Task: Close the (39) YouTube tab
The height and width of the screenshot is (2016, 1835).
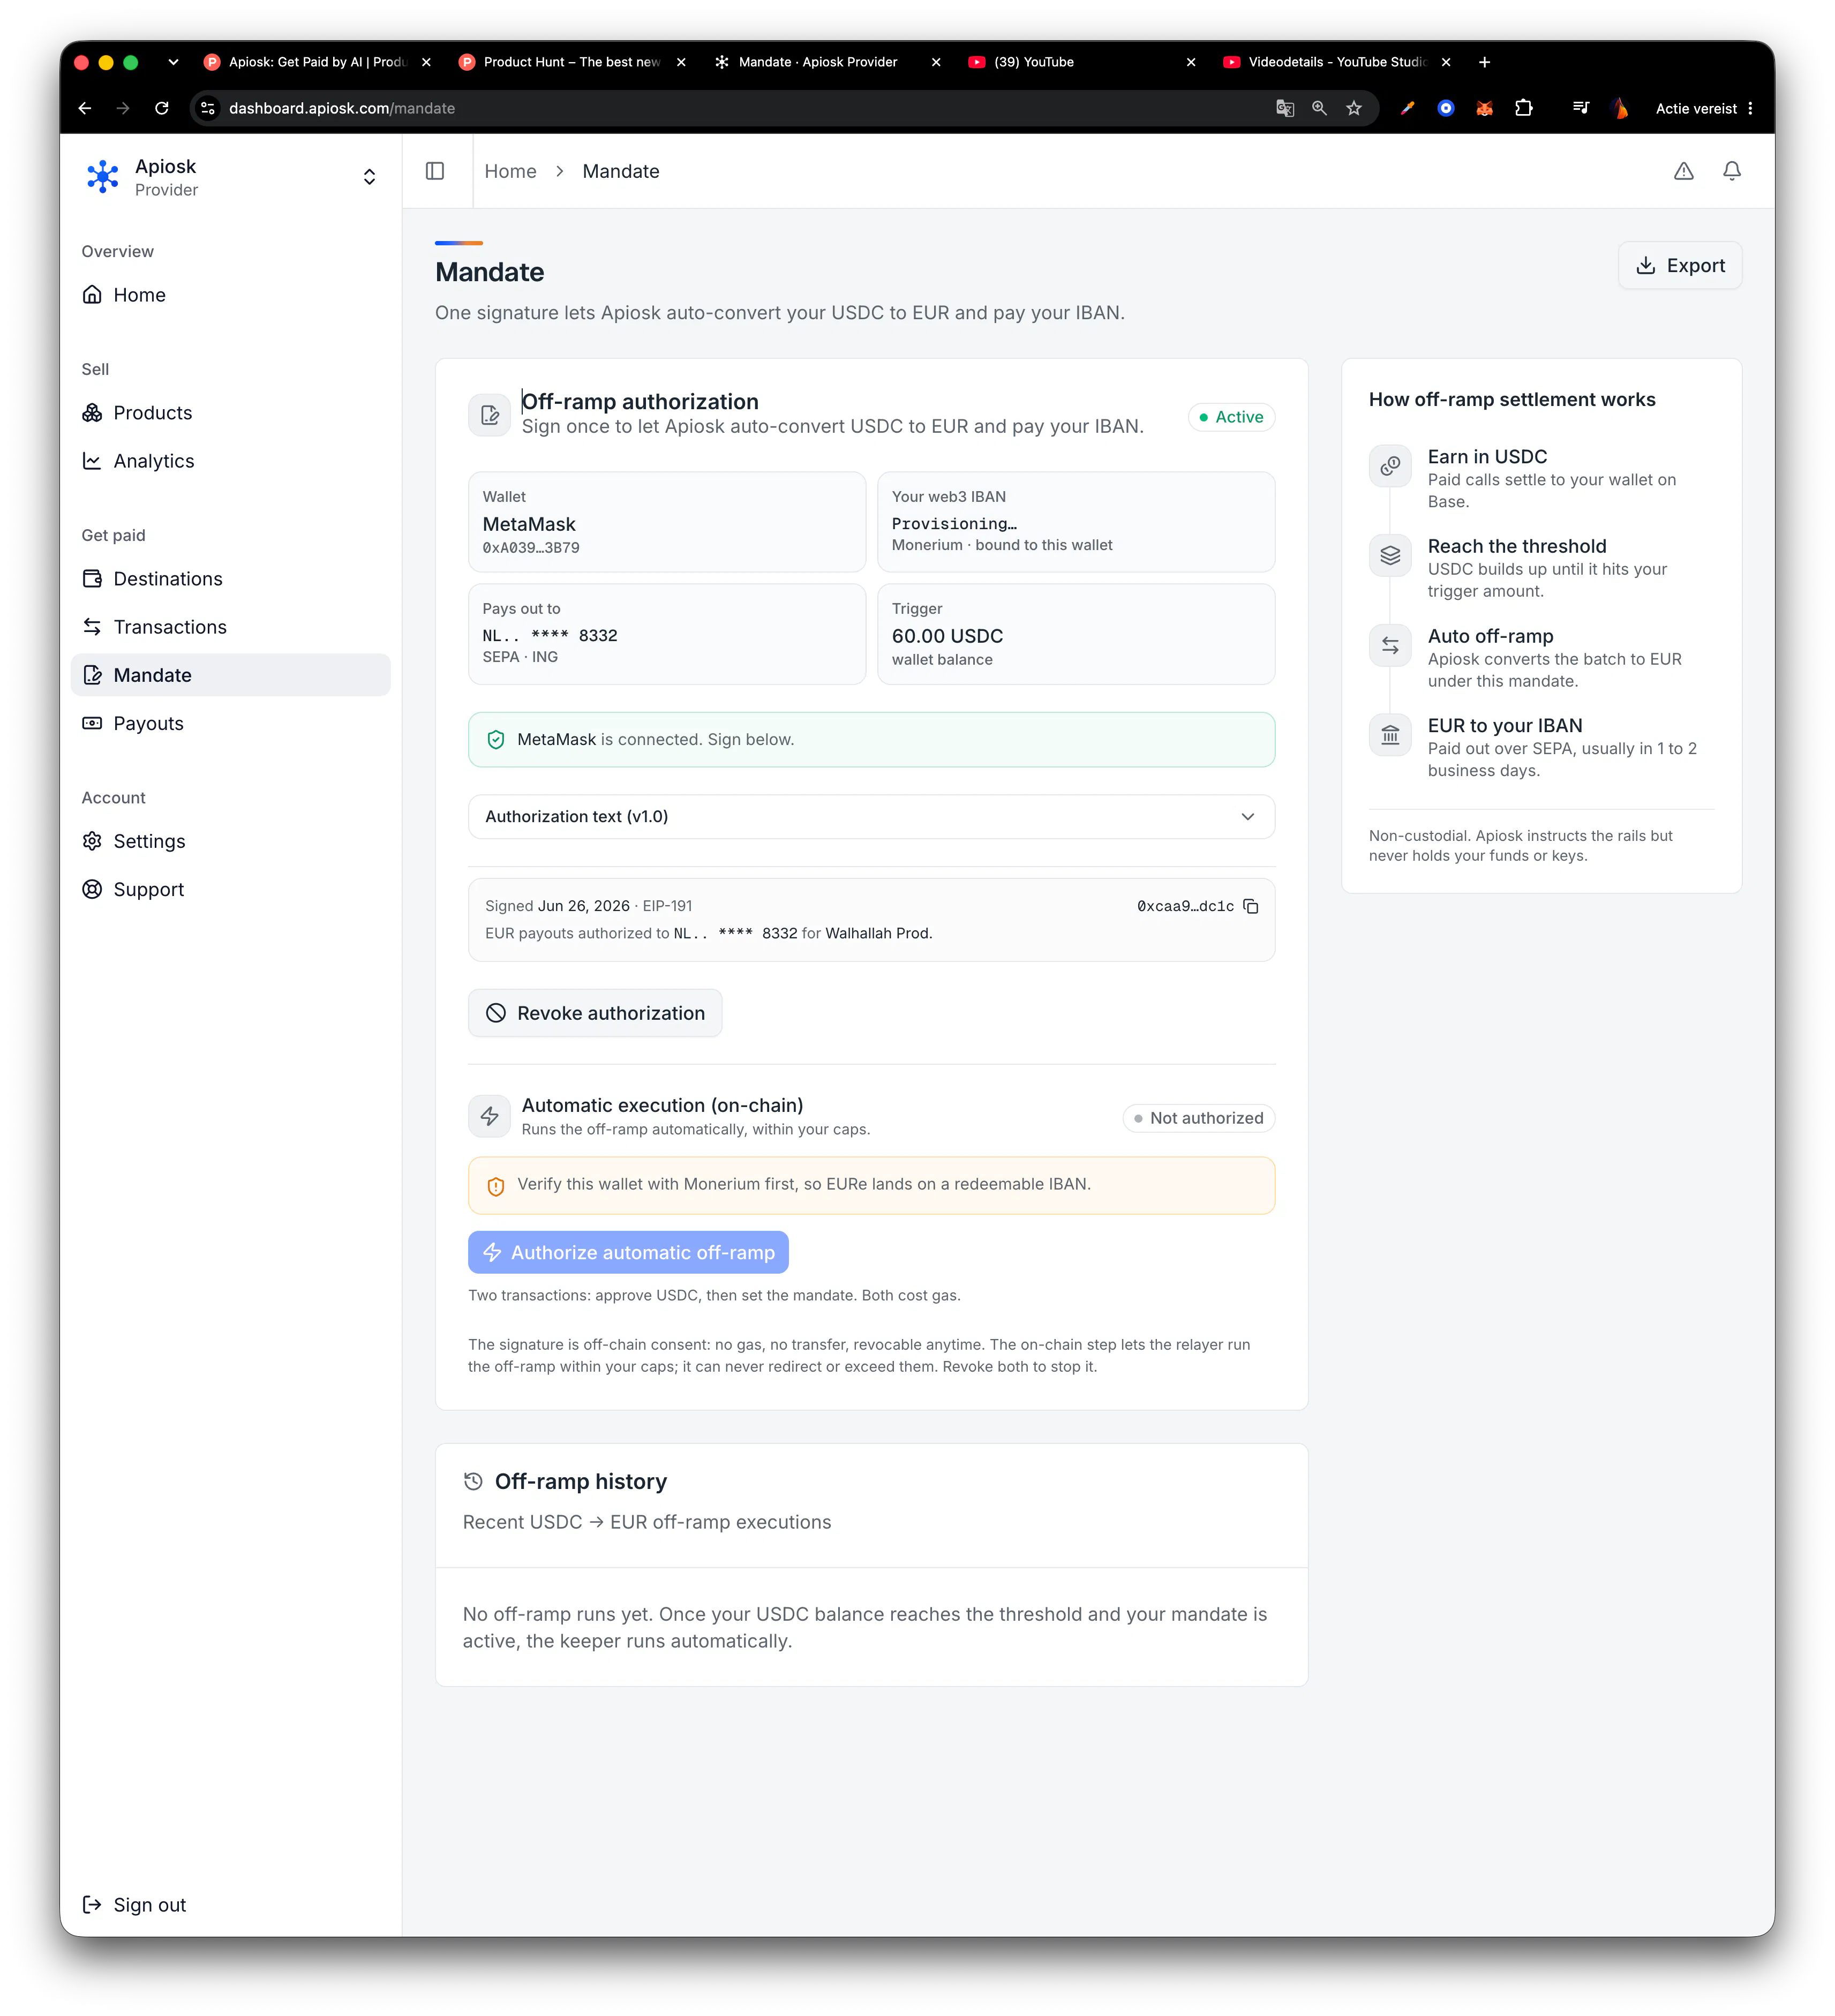Action: (1191, 62)
